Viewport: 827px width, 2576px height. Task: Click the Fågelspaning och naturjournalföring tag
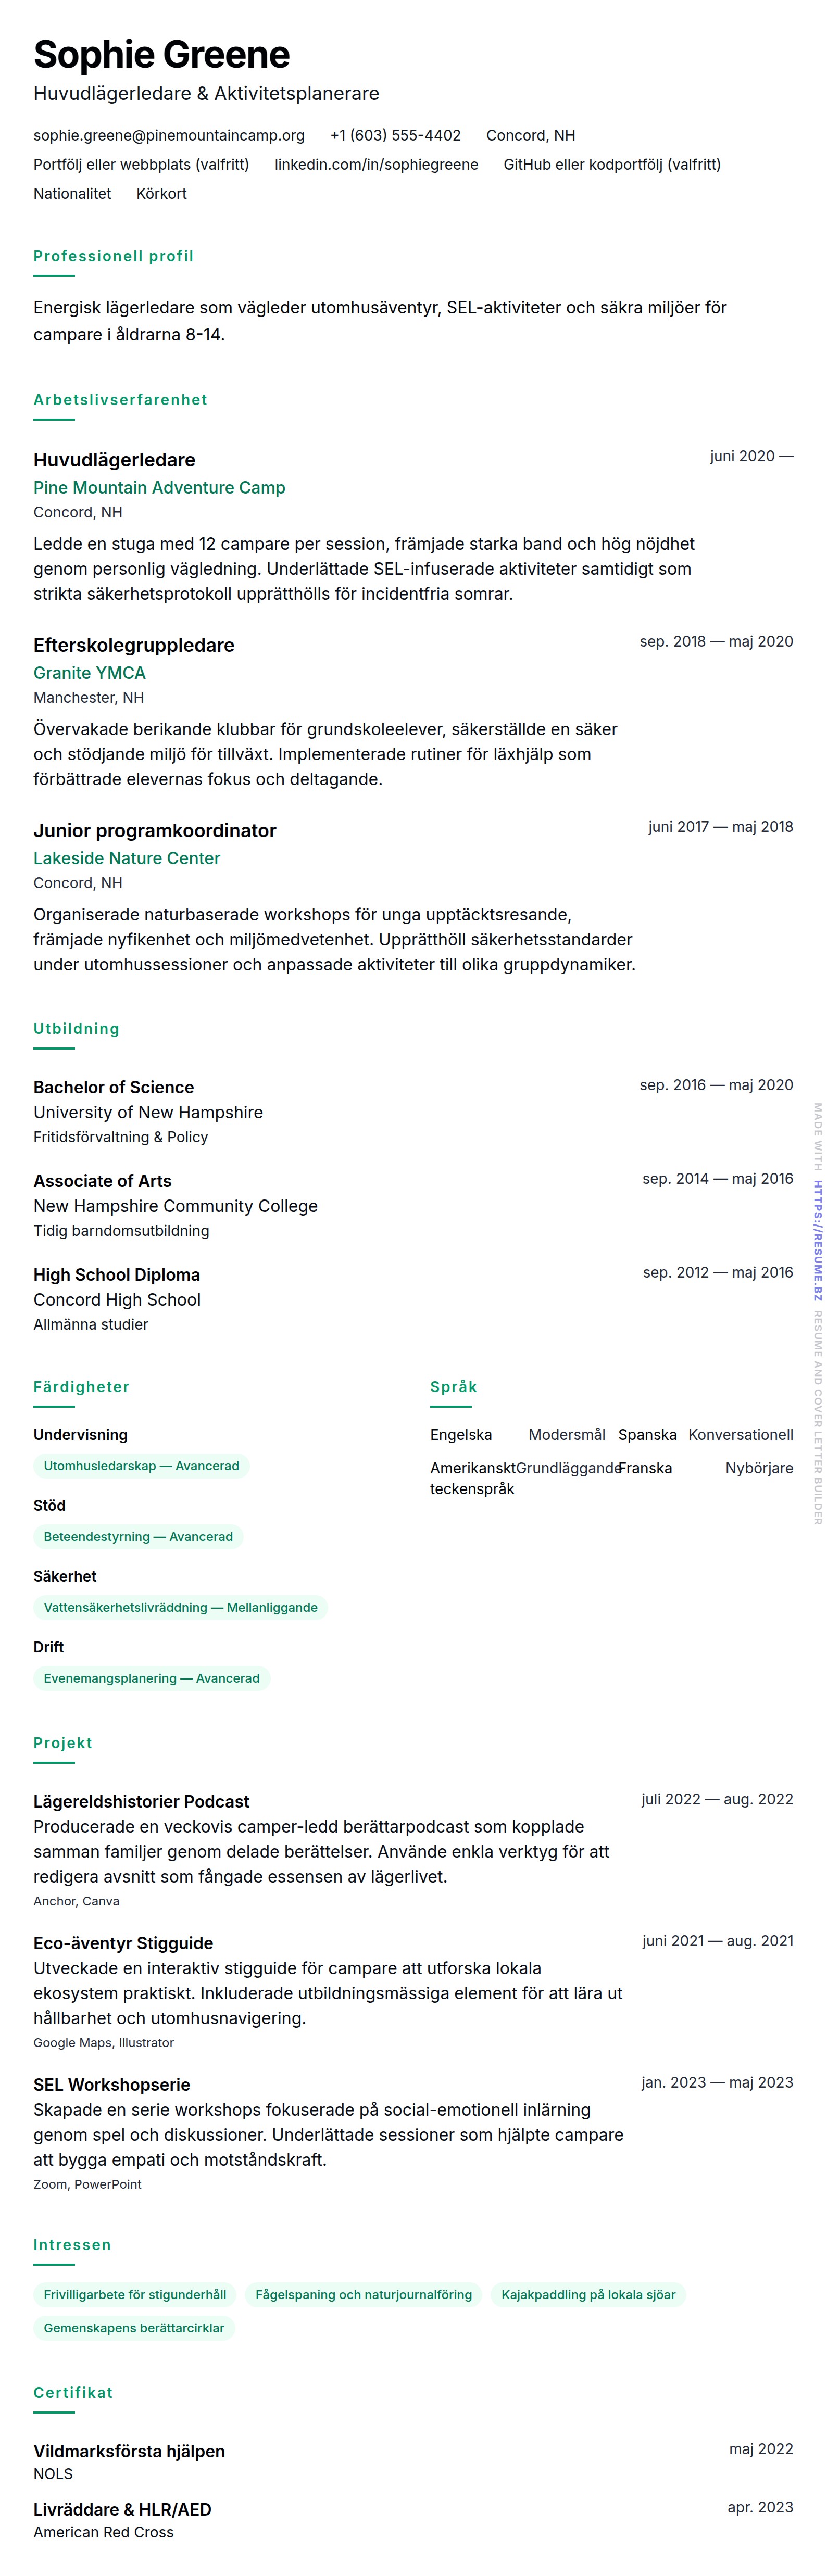(x=363, y=2294)
